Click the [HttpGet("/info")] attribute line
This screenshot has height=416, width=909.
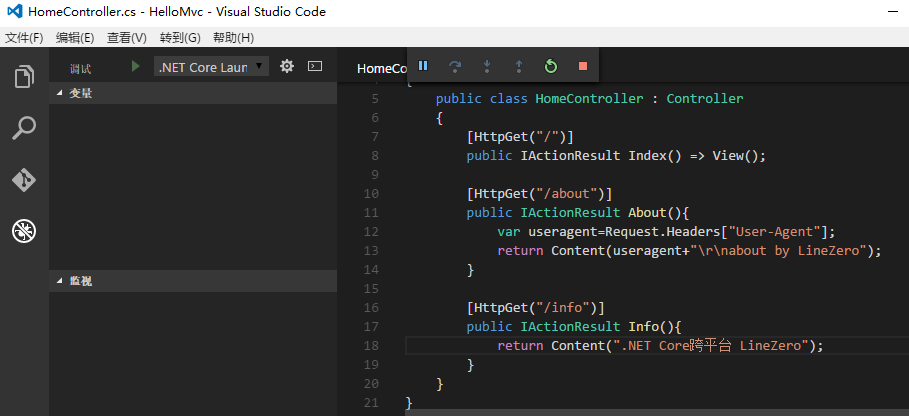(x=536, y=307)
